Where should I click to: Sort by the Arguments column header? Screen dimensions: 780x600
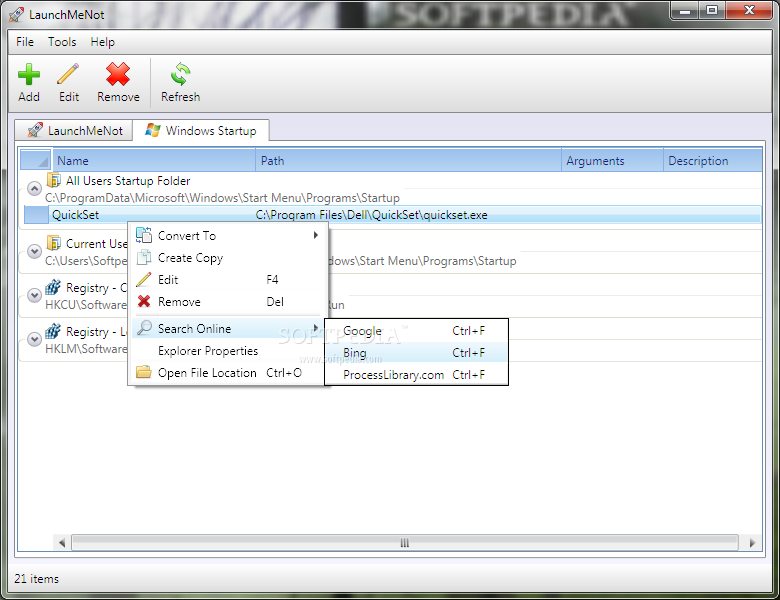(612, 160)
